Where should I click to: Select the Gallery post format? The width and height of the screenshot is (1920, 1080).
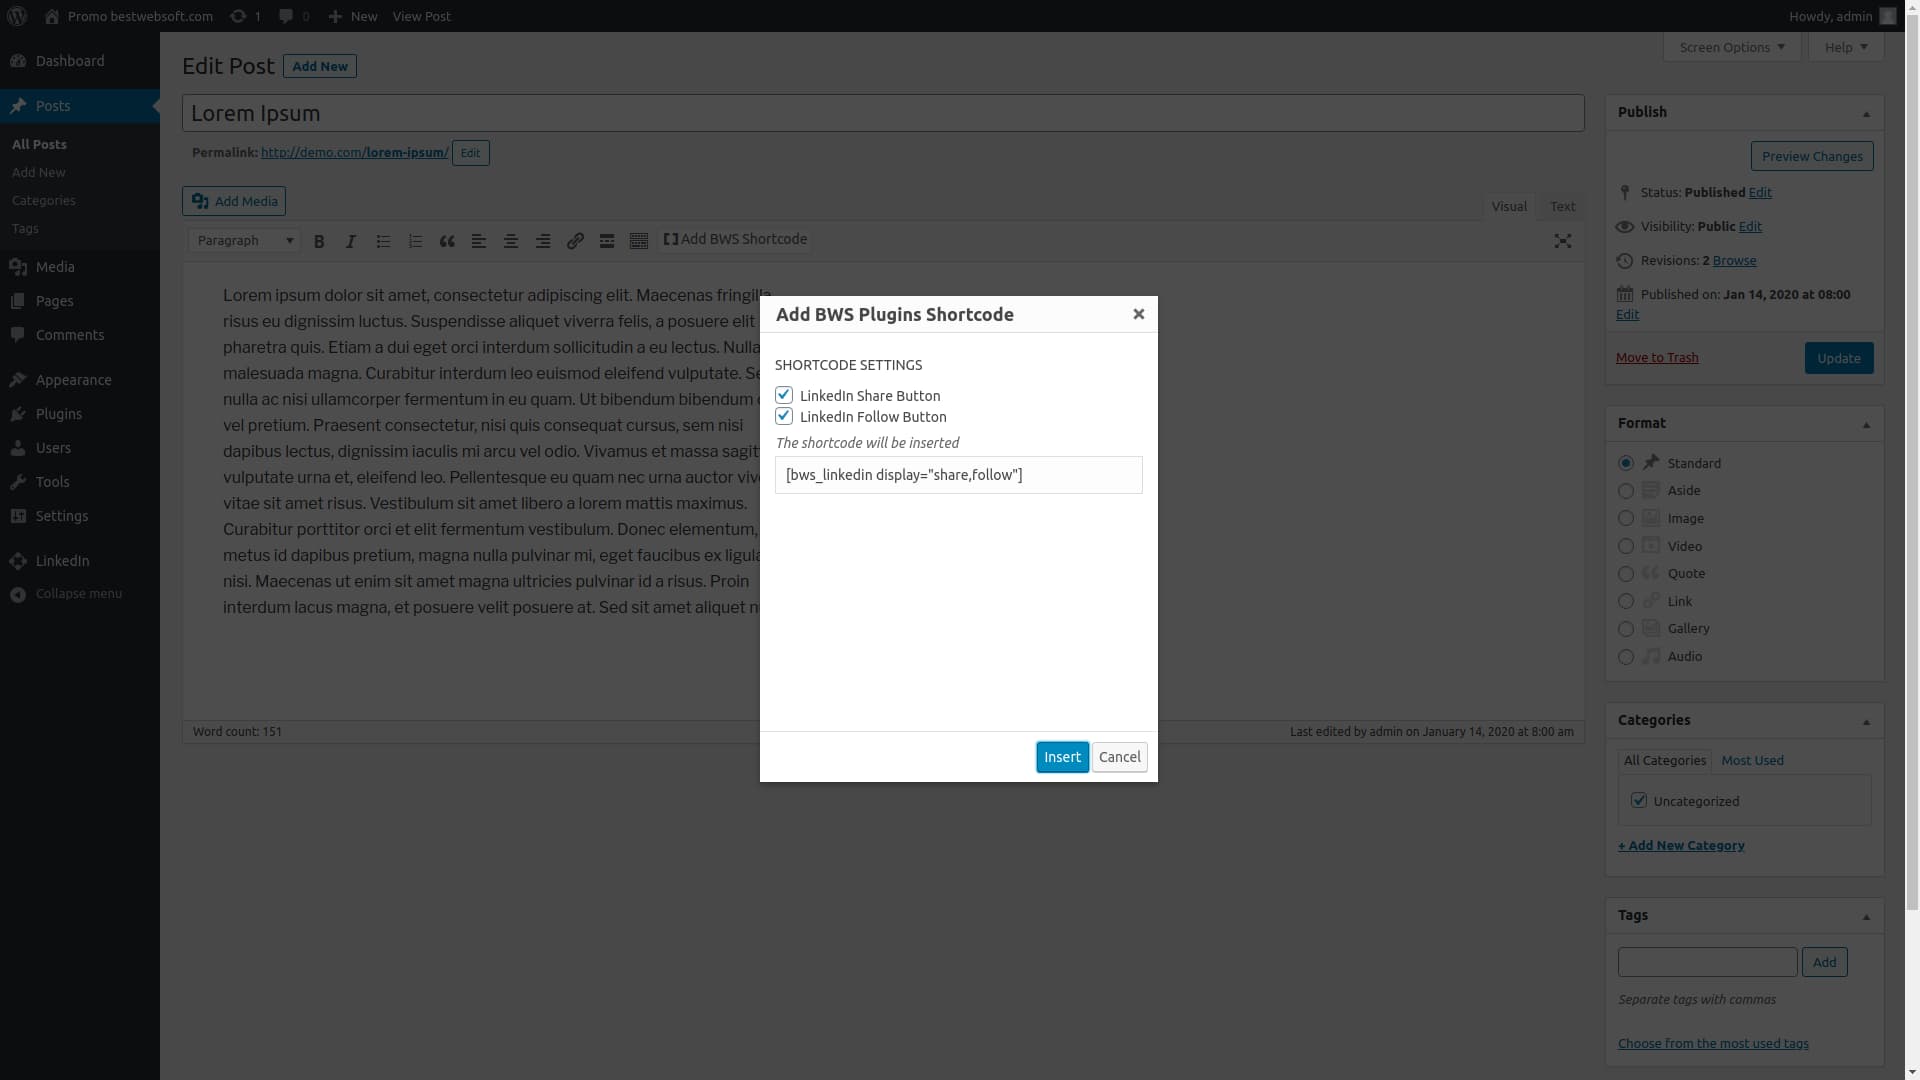[x=1626, y=629]
